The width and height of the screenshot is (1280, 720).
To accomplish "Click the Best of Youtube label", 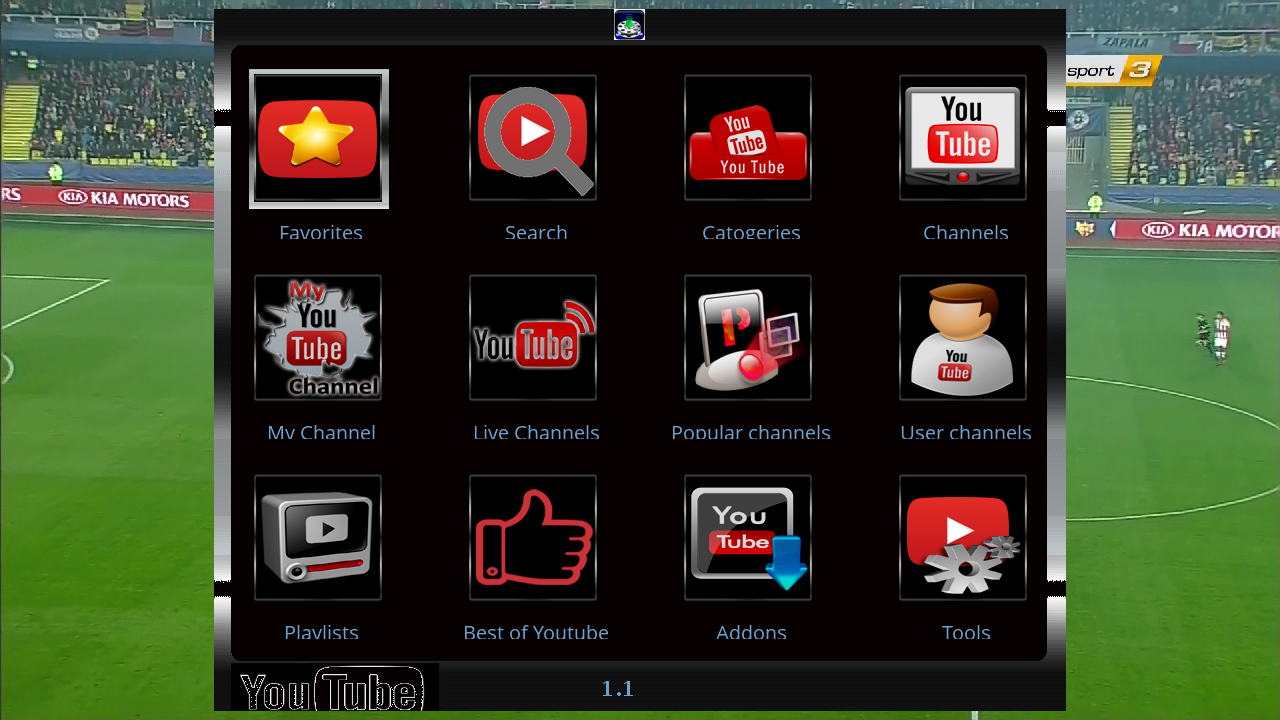I will (x=536, y=632).
